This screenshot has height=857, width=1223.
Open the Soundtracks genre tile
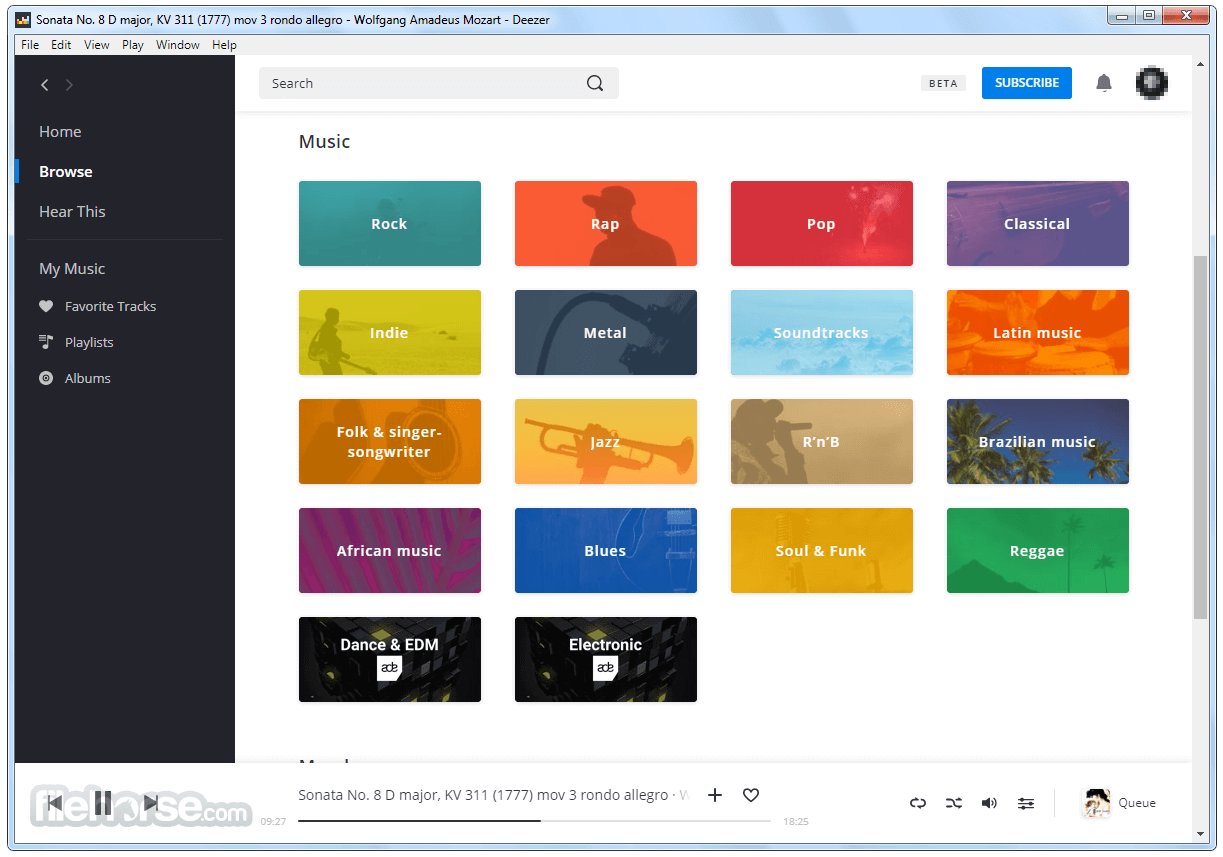click(822, 332)
